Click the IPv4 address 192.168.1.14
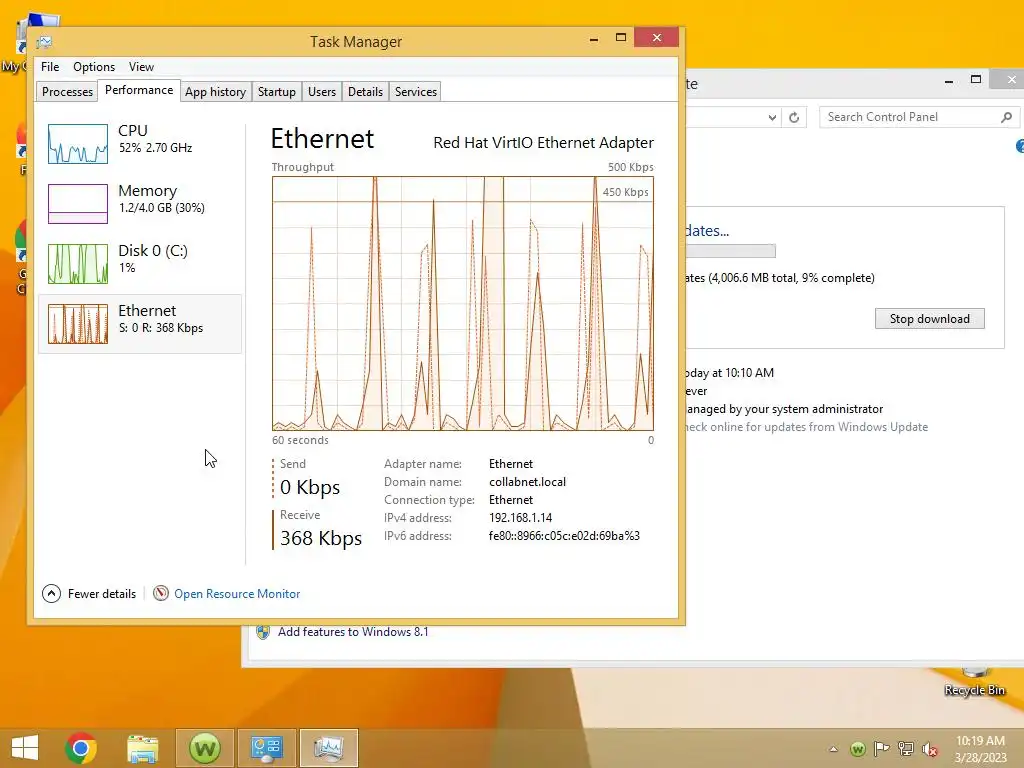The width and height of the screenshot is (1024, 768). pyautogui.click(x=520, y=518)
